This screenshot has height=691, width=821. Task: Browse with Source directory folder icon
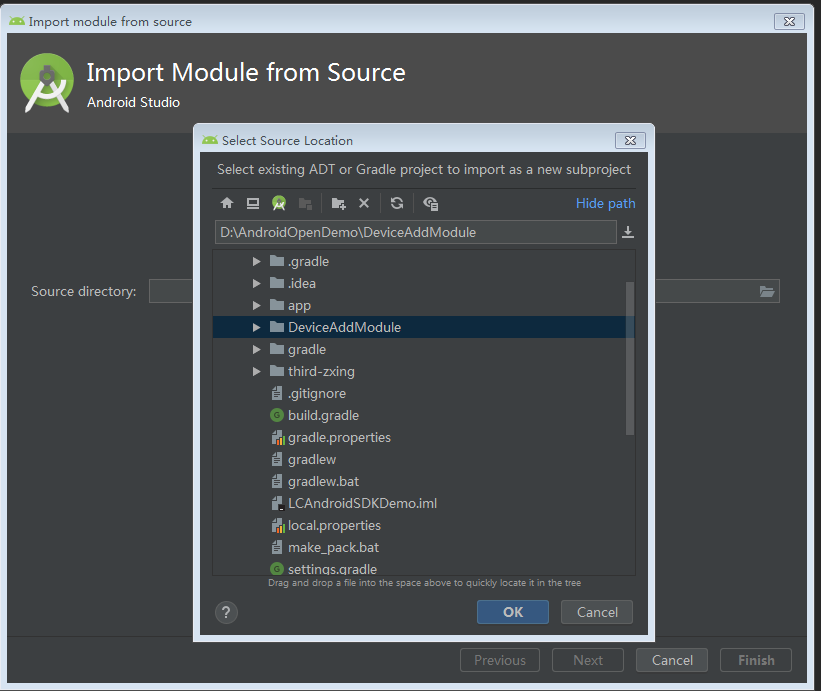767,291
